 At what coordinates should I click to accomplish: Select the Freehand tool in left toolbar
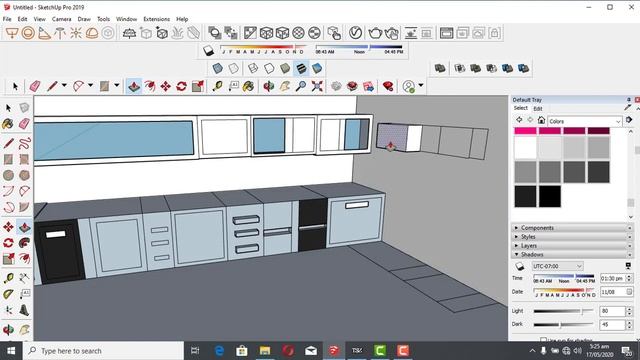click(24, 143)
